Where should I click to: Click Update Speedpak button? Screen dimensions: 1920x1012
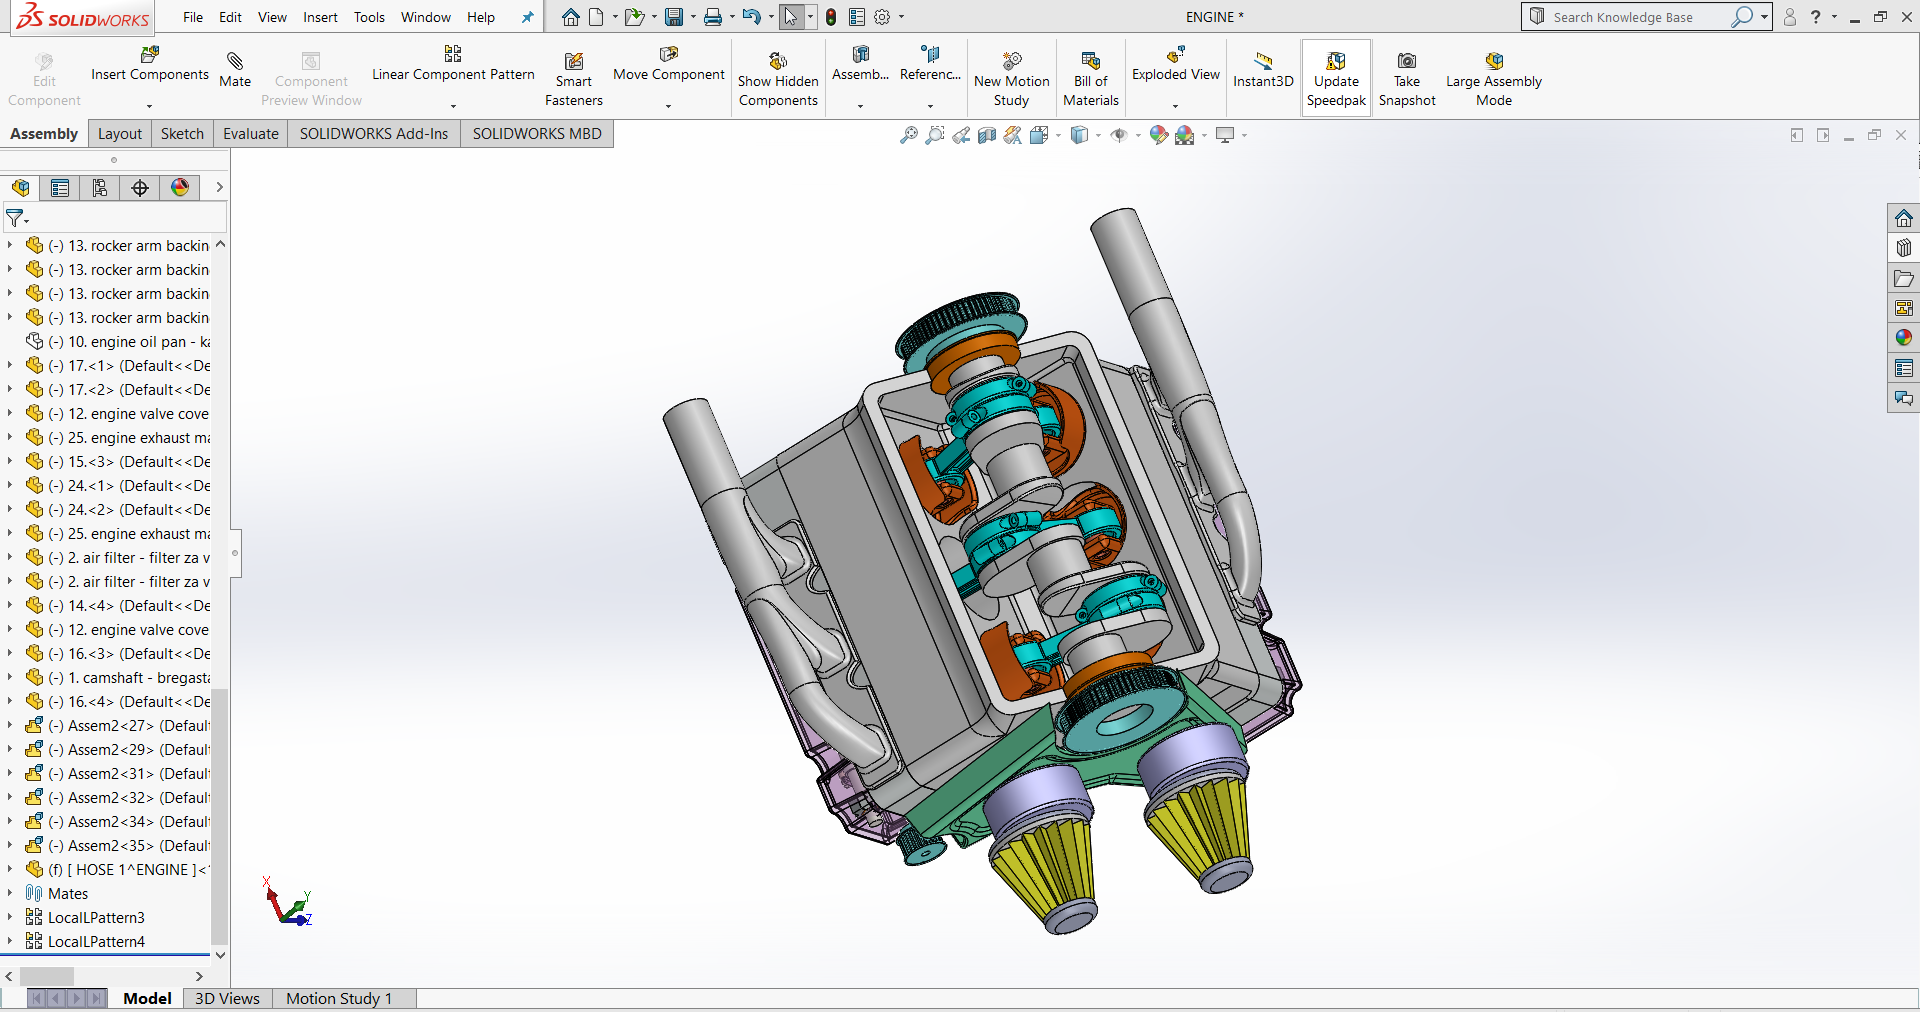(1335, 62)
